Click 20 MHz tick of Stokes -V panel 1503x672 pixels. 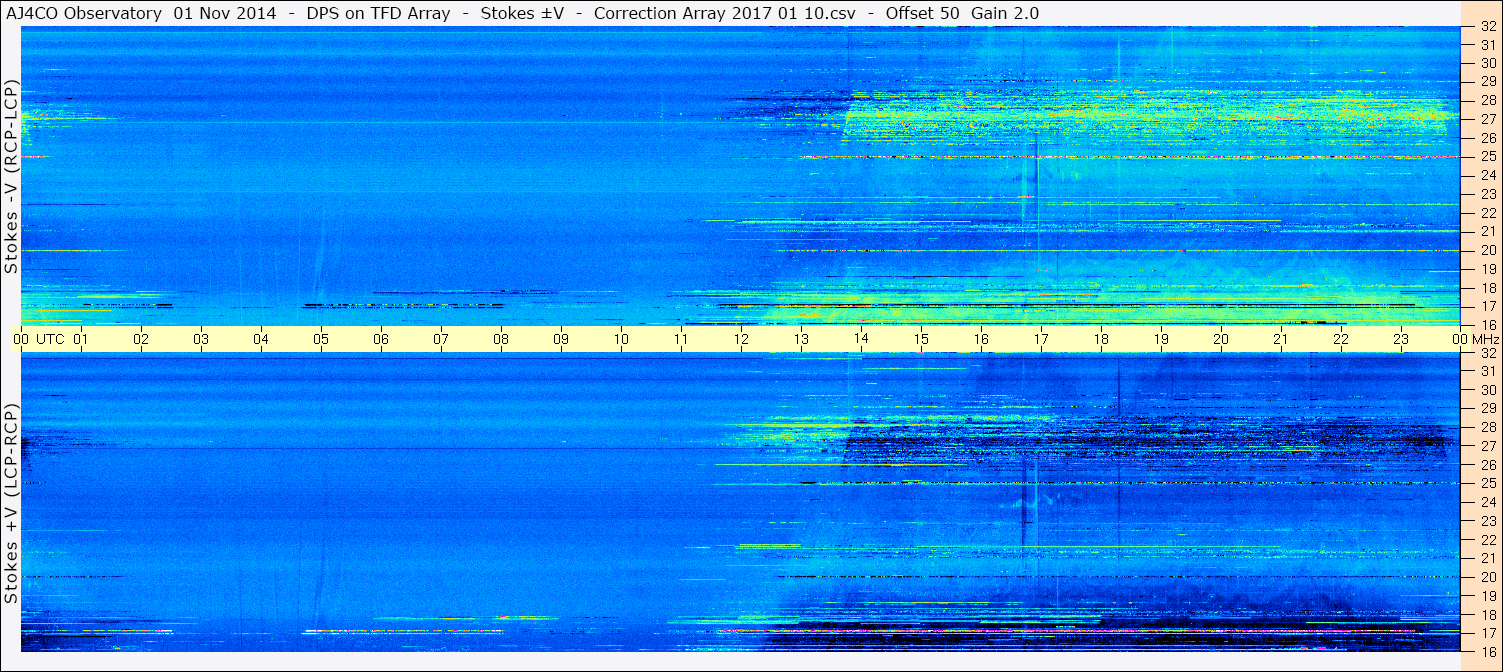click(x=1487, y=250)
